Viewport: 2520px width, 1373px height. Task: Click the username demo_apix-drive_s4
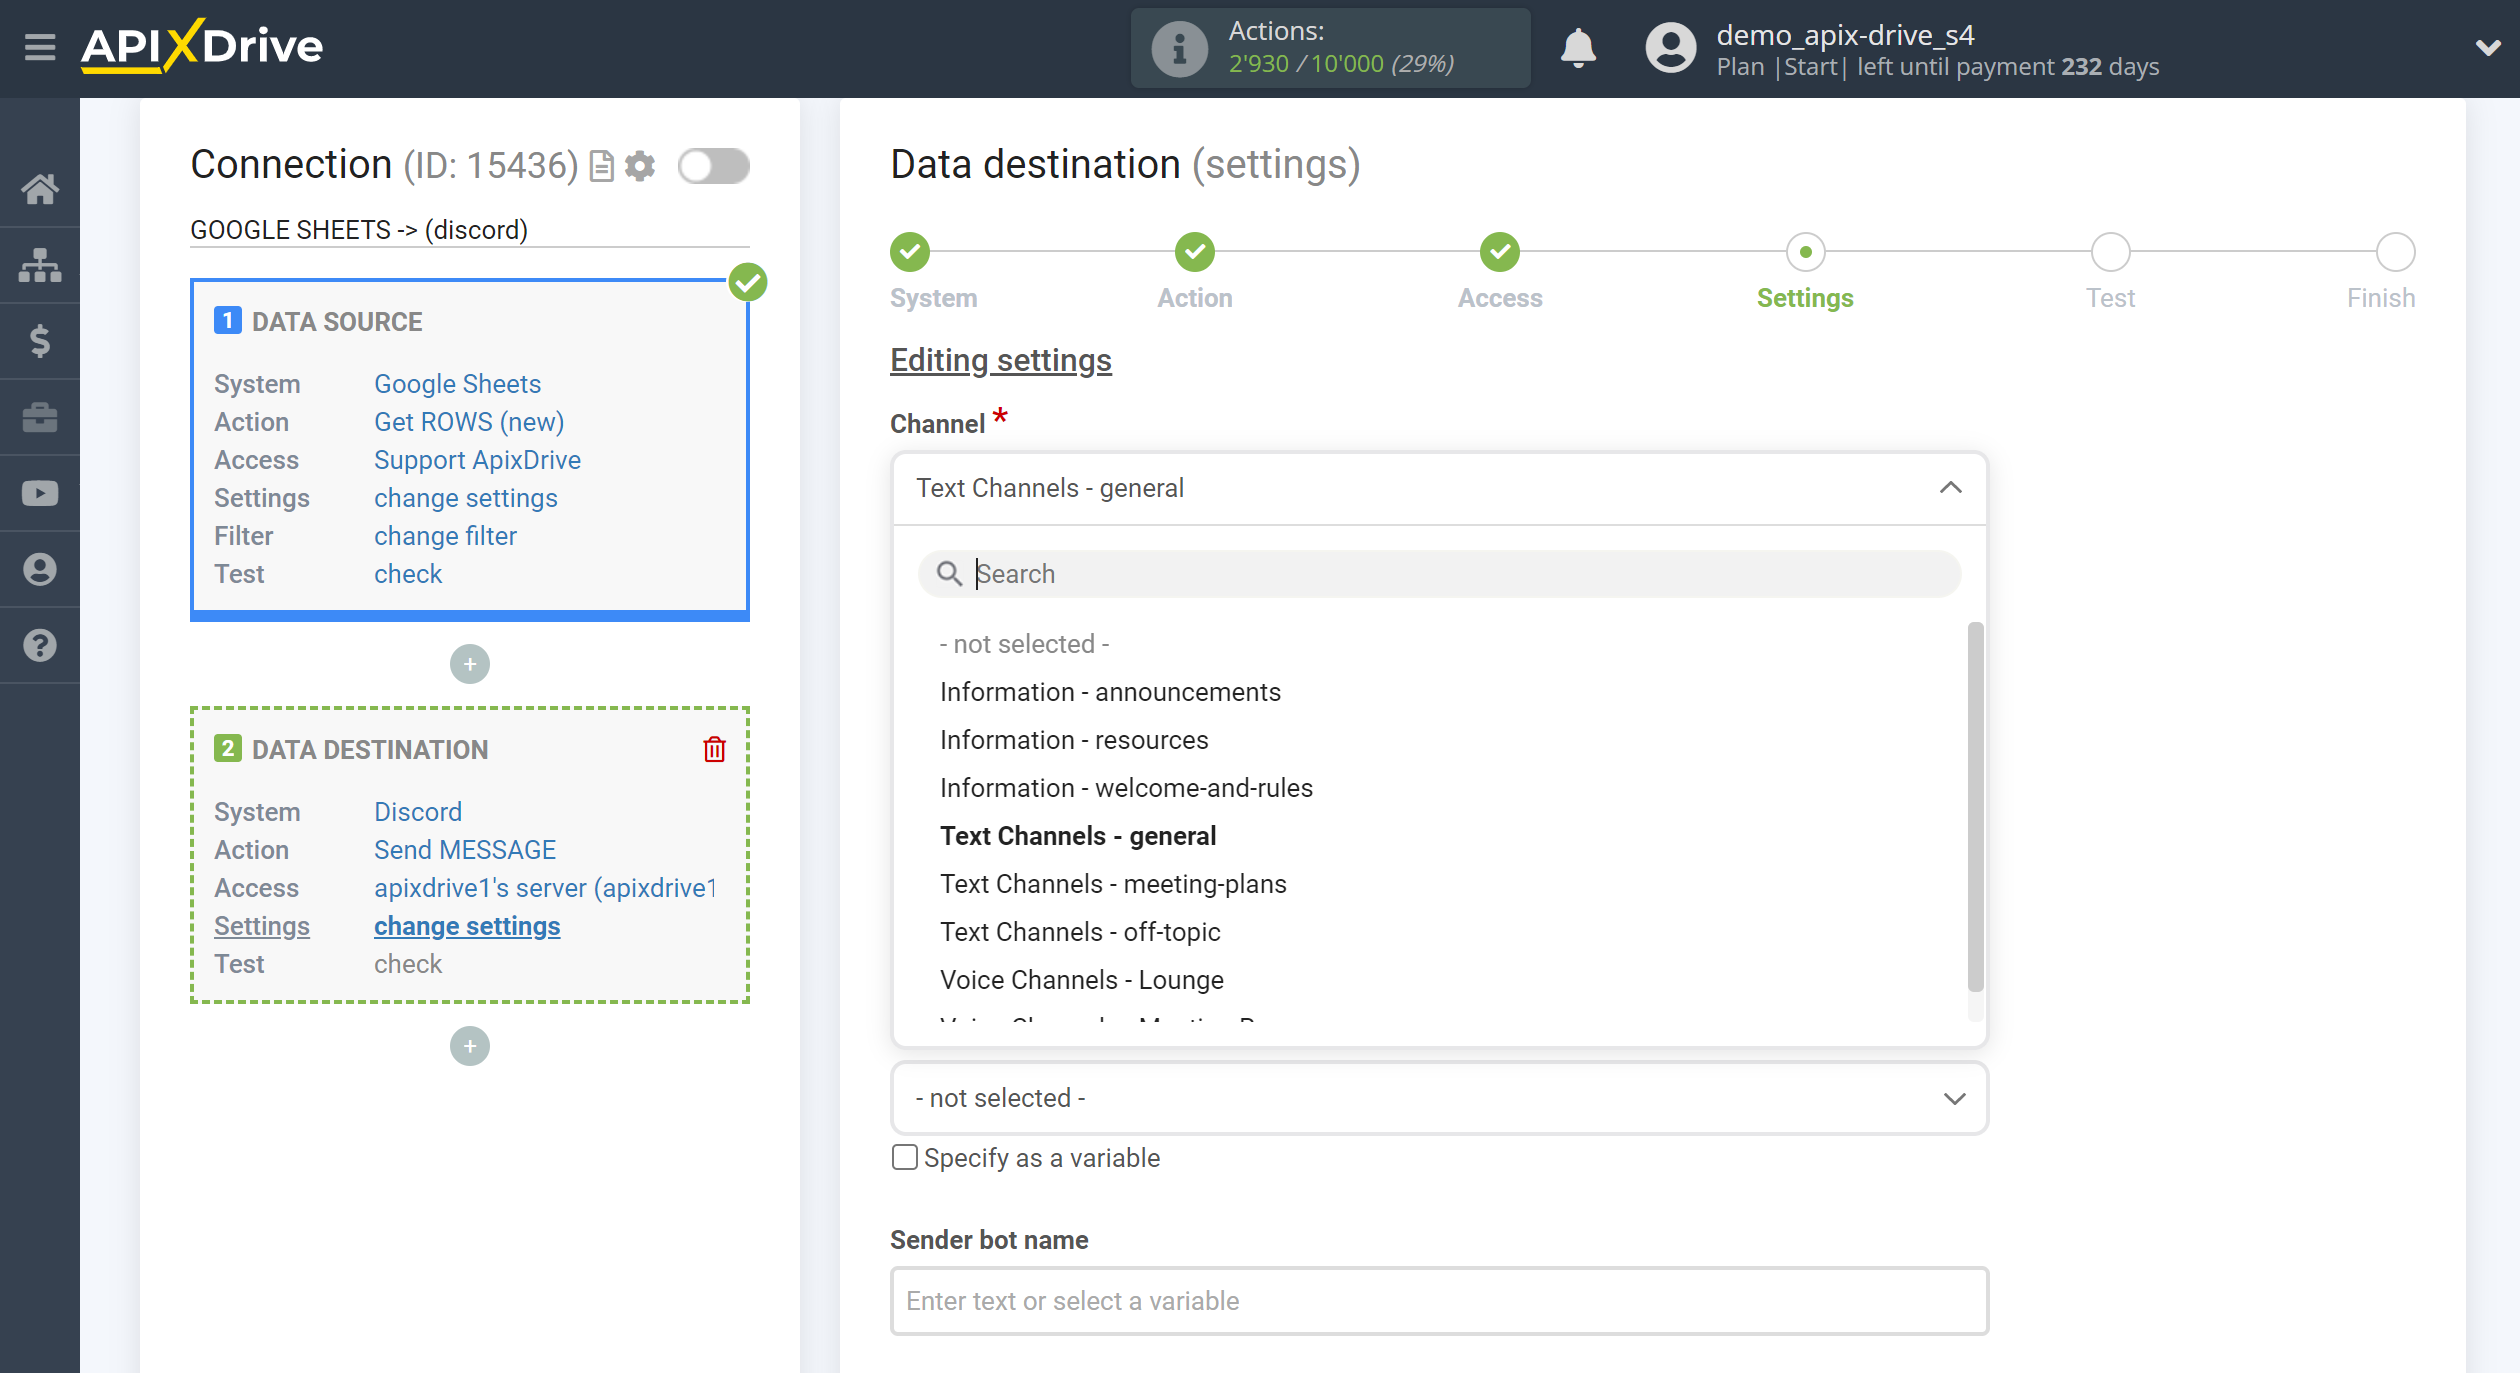[1845, 35]
